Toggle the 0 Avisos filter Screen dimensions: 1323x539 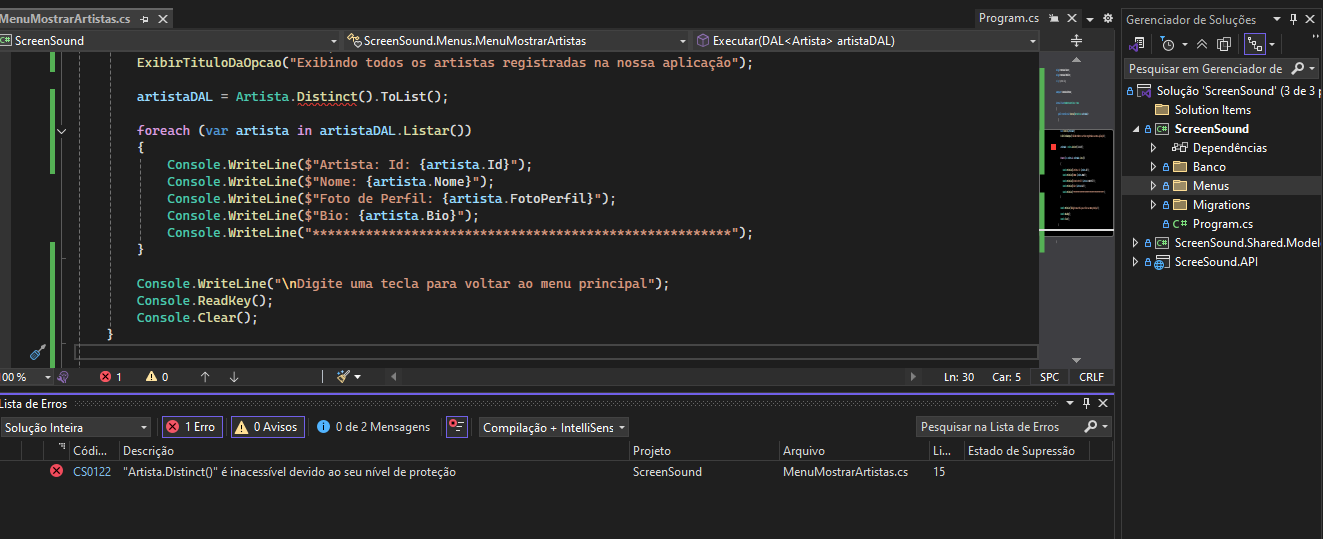click(x=268, y=427)
